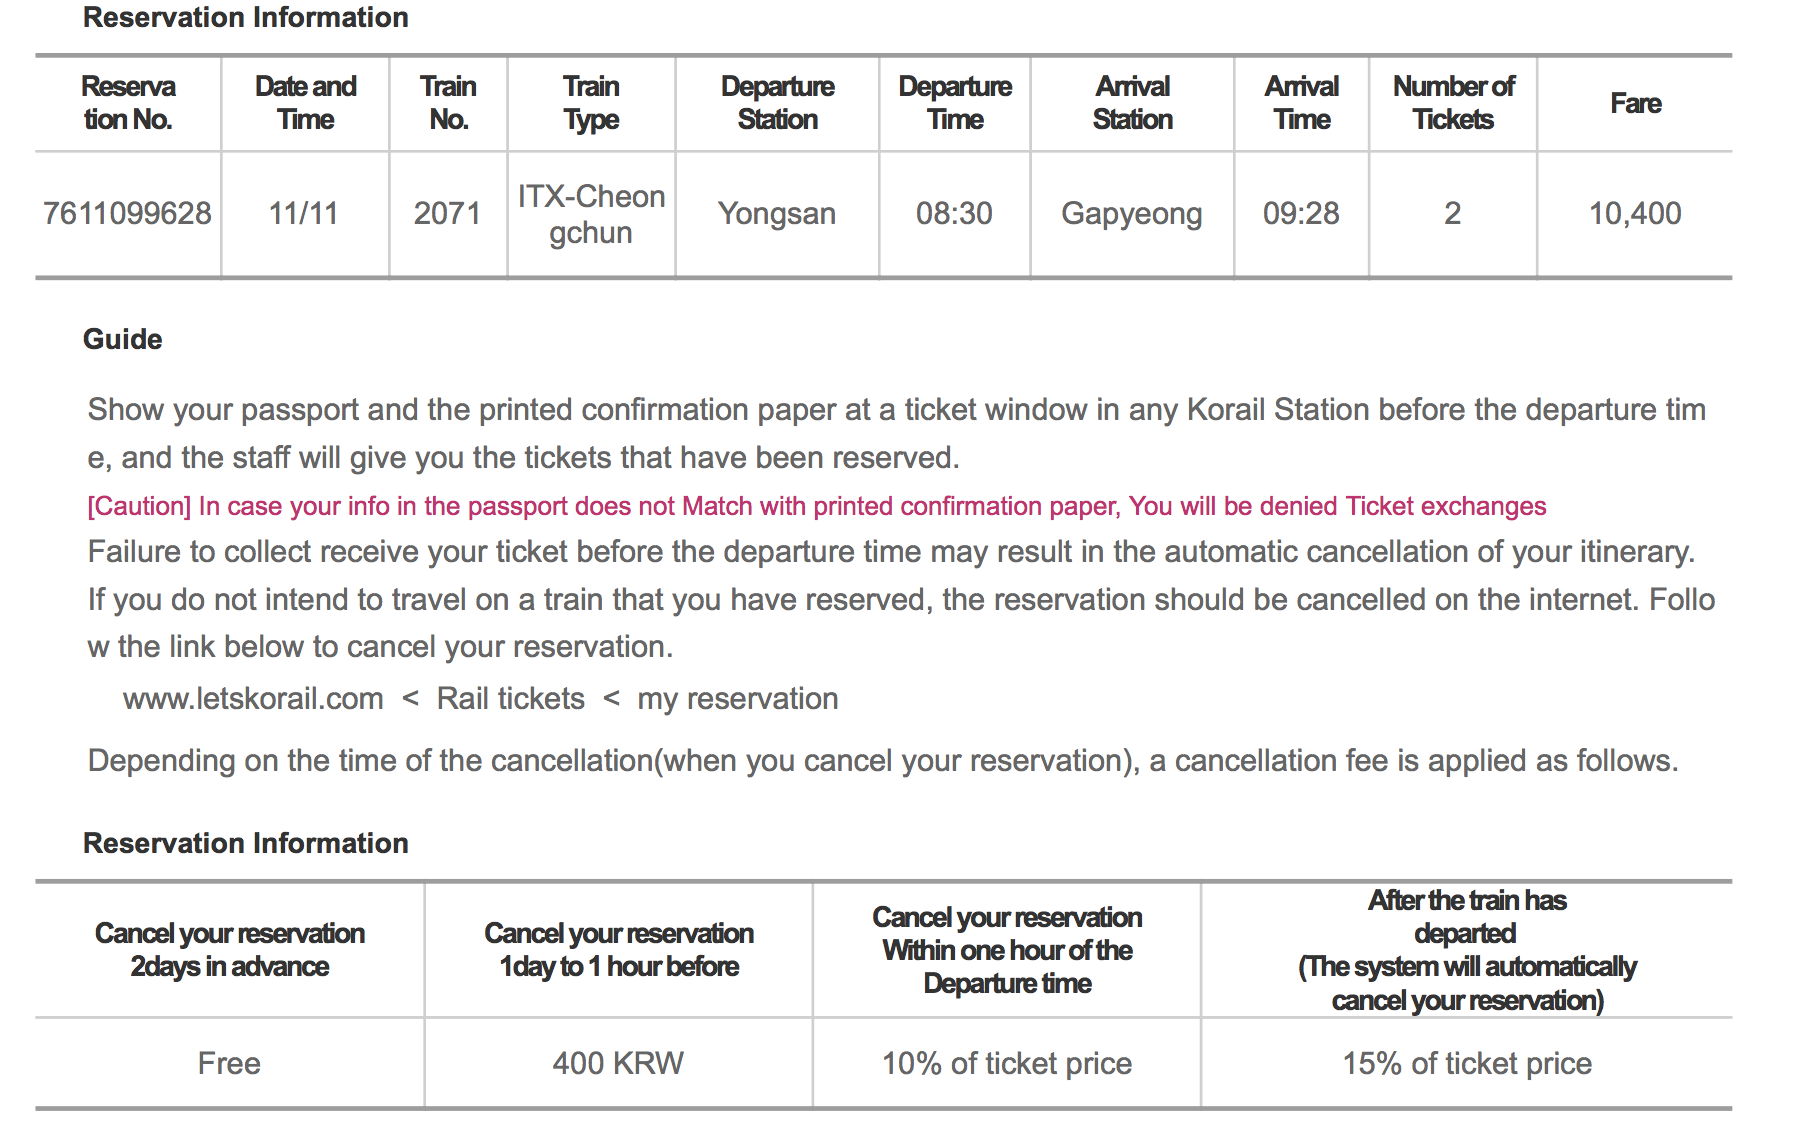Select the 'Rail tickets' breadcrumb text
This screenshot has width=1806, height=1130.
tap(510, 698)
